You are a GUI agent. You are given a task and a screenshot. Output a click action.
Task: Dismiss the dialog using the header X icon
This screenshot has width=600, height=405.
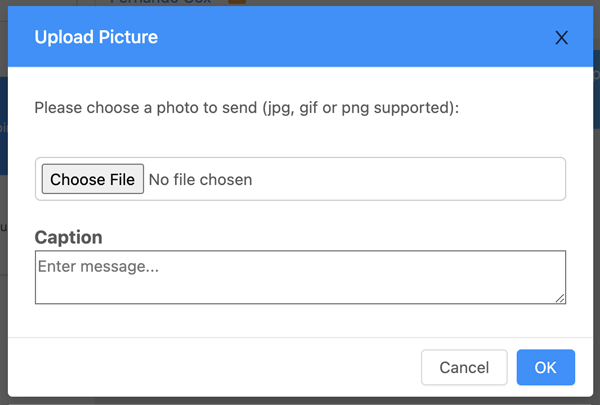pos(561,38)
